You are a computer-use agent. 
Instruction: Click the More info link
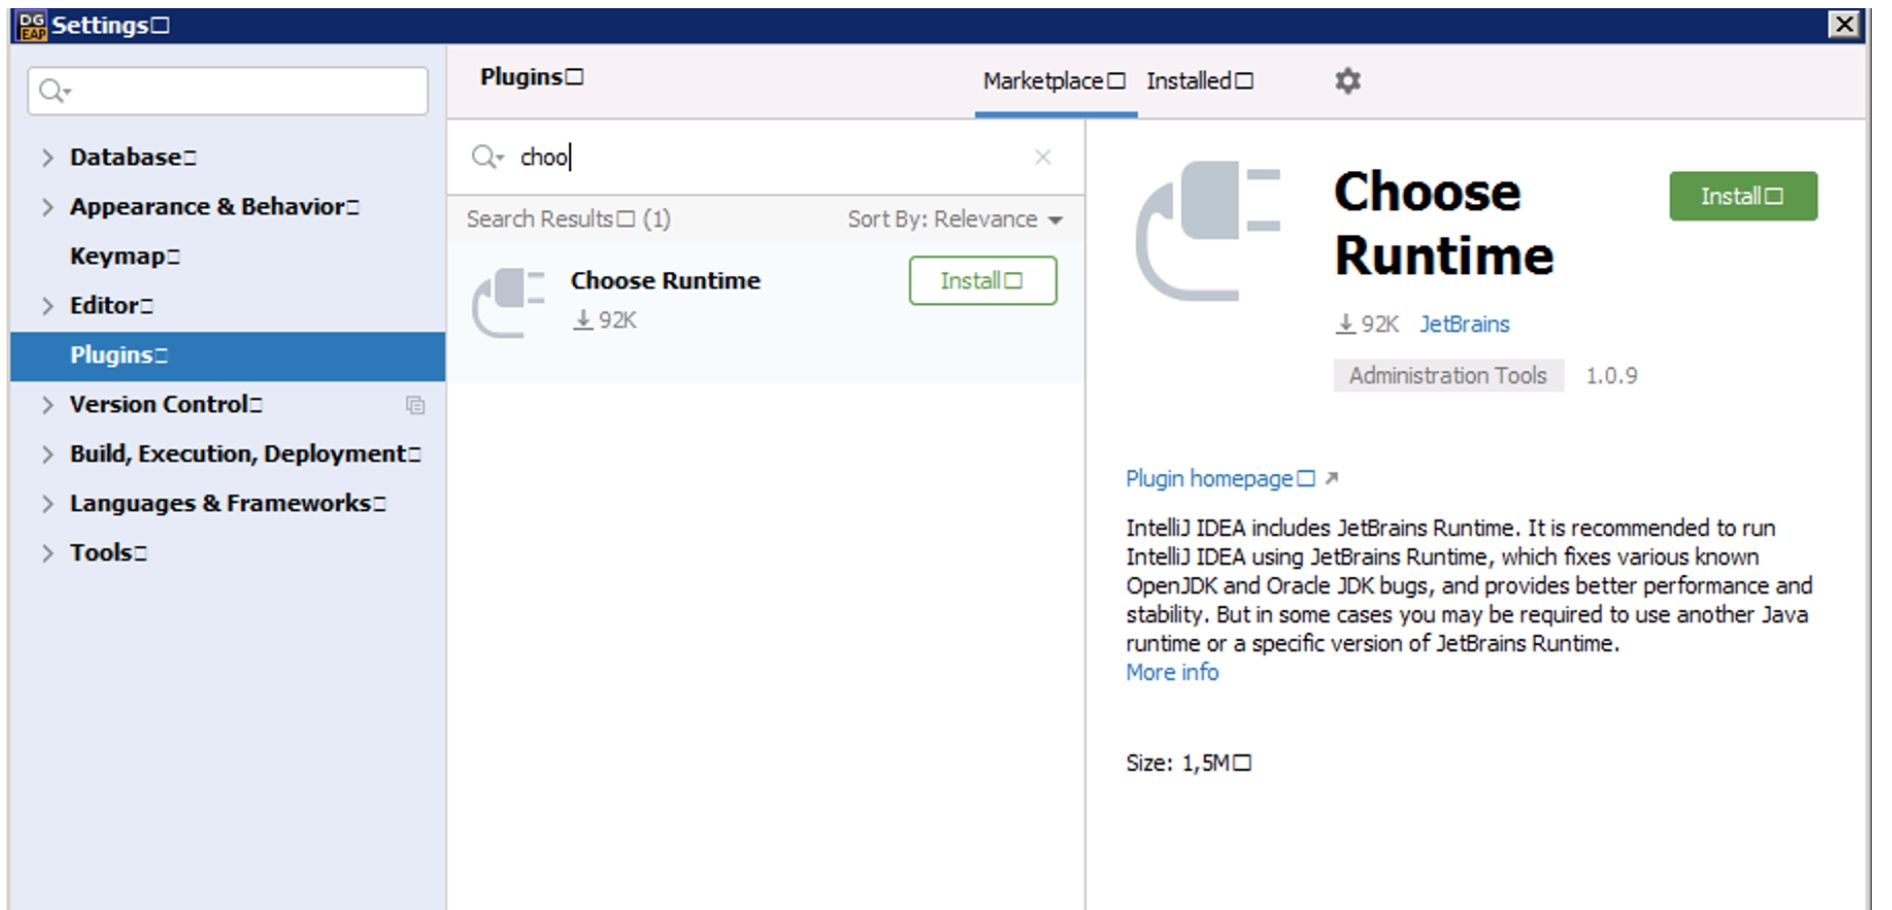(x=1172, y=672)
